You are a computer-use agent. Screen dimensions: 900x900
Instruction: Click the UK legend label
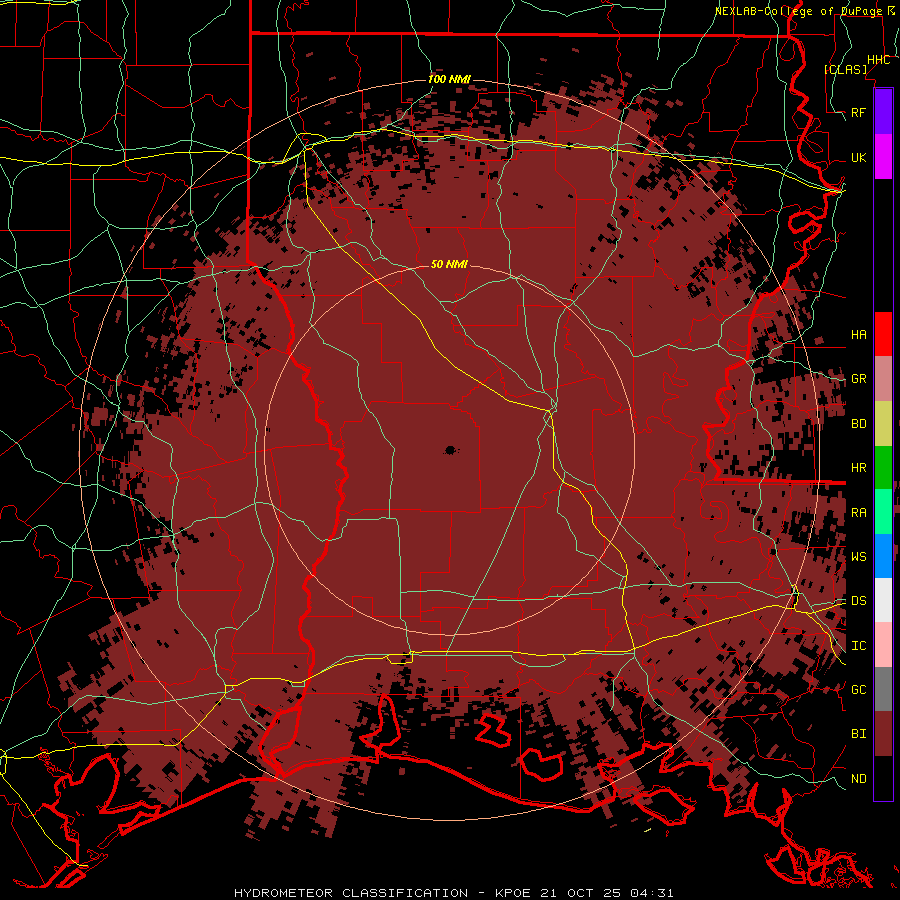tap(859, 157)
